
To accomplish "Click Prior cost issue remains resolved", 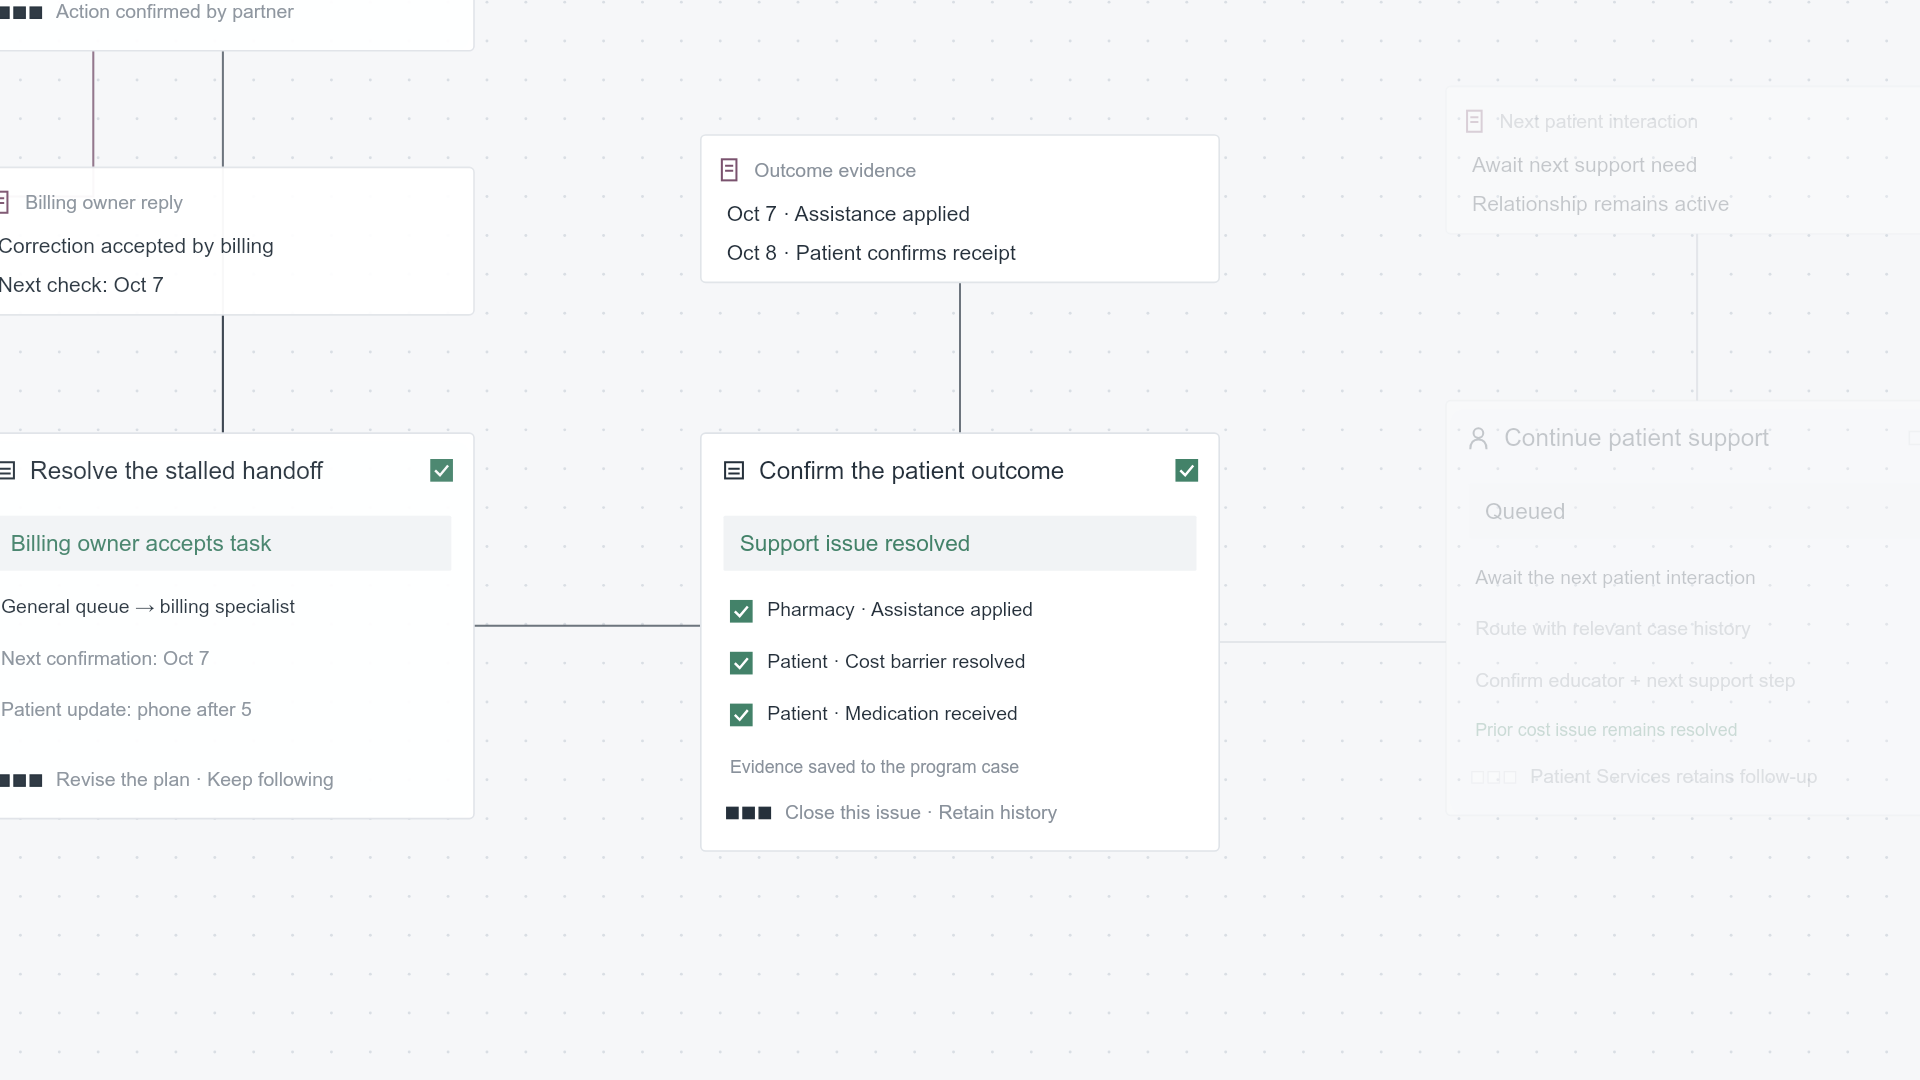I will pos(1606,730).
